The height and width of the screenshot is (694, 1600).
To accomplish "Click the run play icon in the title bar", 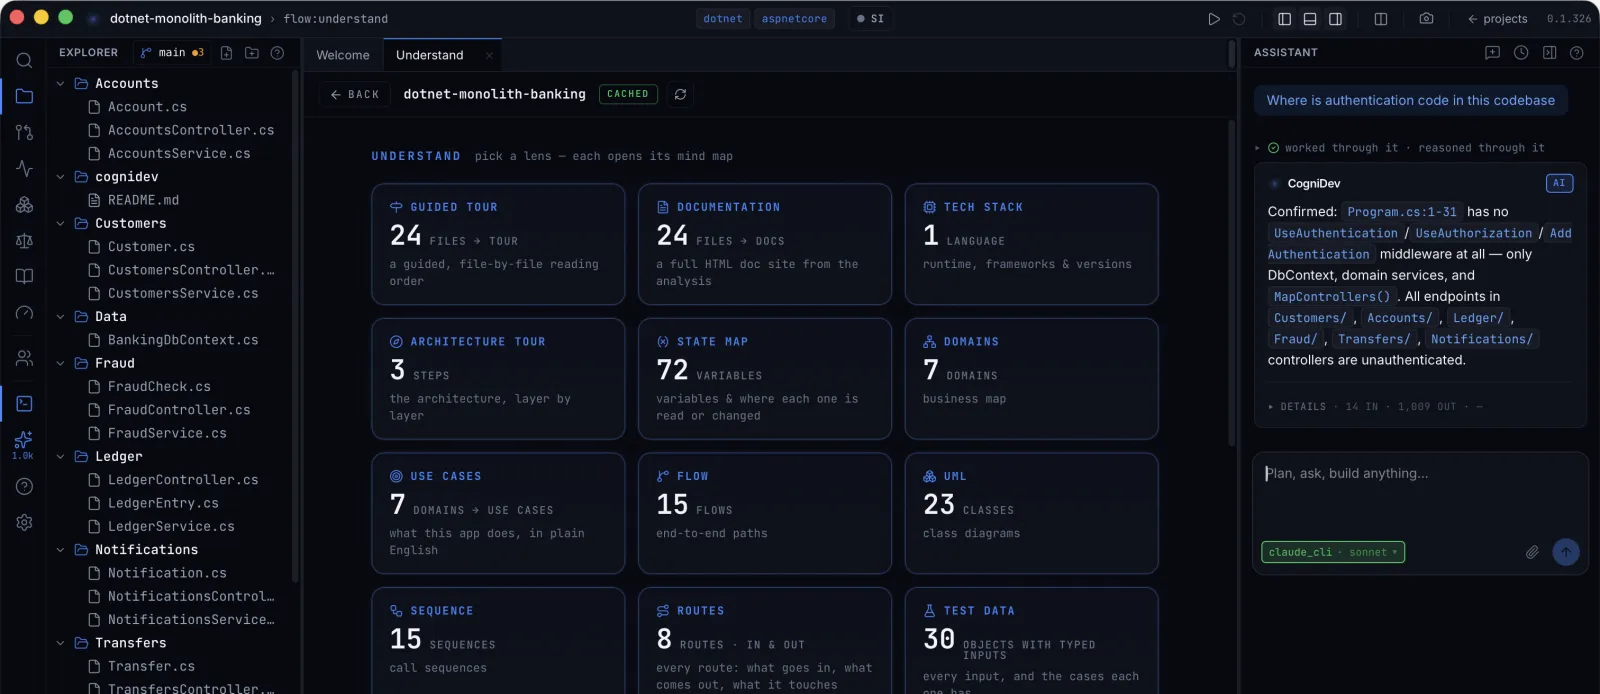I will click(x=1214, y=19).
